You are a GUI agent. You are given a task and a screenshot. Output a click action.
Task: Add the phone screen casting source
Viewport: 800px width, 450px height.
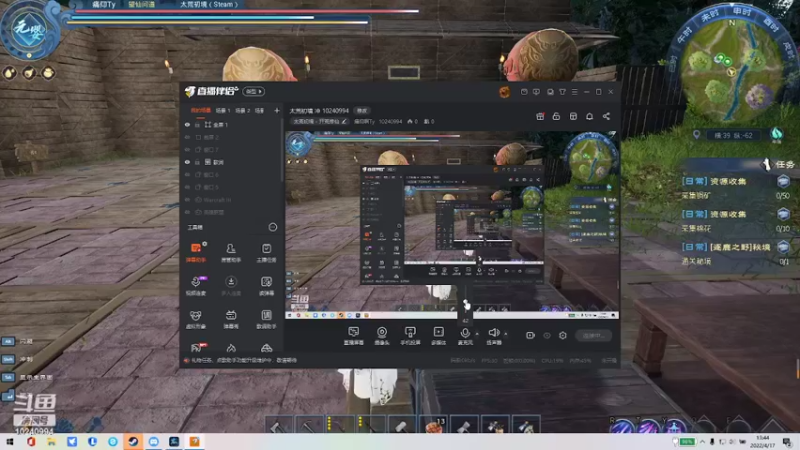(410, 336)
